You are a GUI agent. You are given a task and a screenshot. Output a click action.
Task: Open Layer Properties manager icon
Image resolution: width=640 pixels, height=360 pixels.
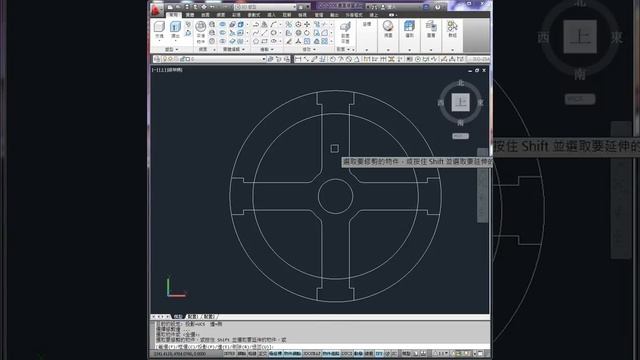pyautogui.click(x=157, y=59)
